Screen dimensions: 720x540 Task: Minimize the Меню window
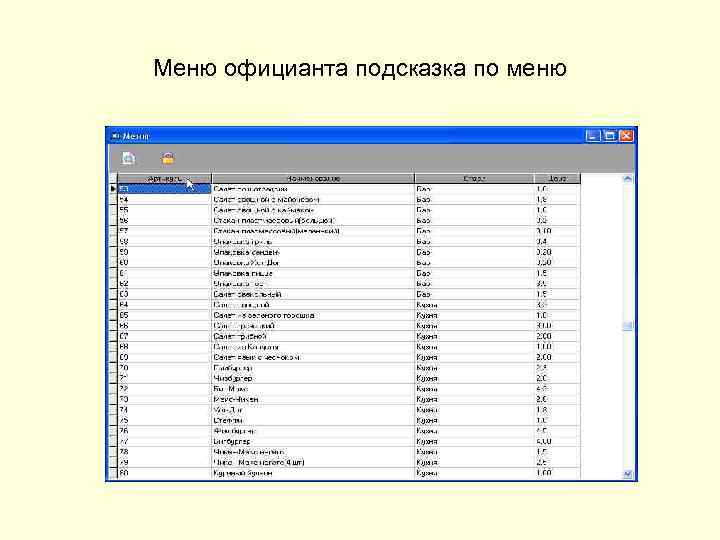click(x=593, y=136)
